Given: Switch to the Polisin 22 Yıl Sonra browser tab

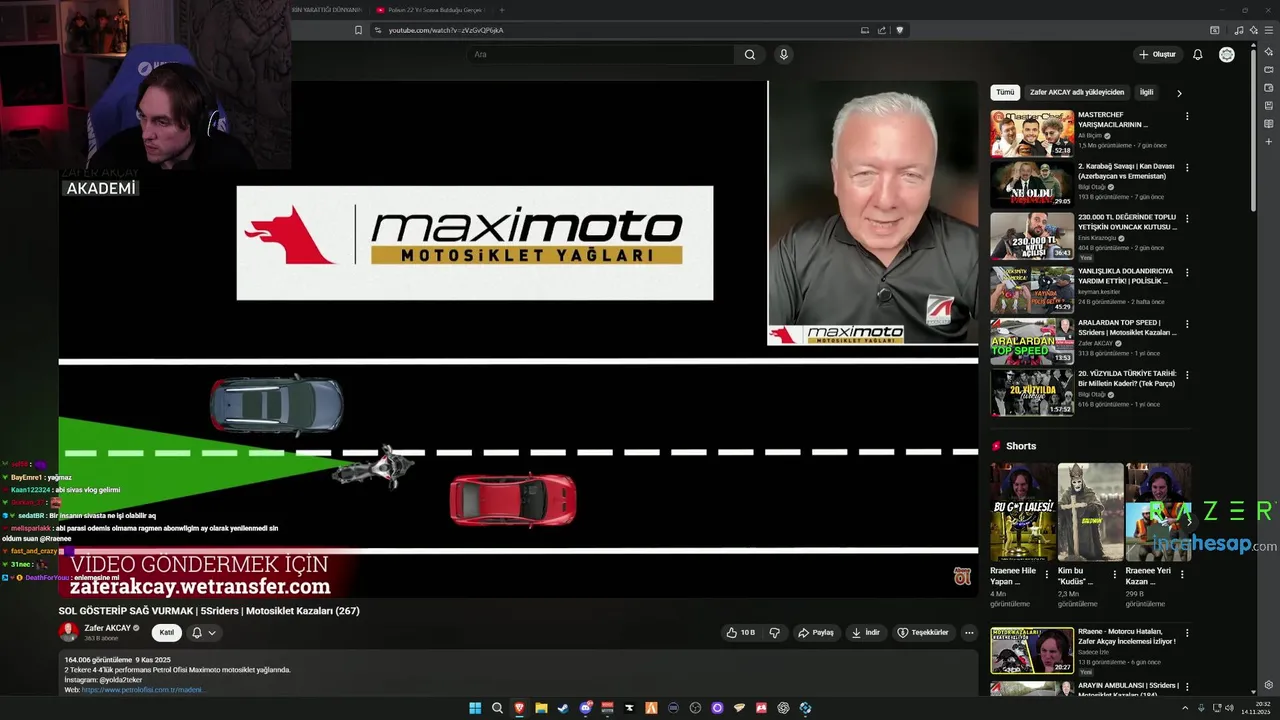Looking at the screenshot, I should (x=432, y=10).
